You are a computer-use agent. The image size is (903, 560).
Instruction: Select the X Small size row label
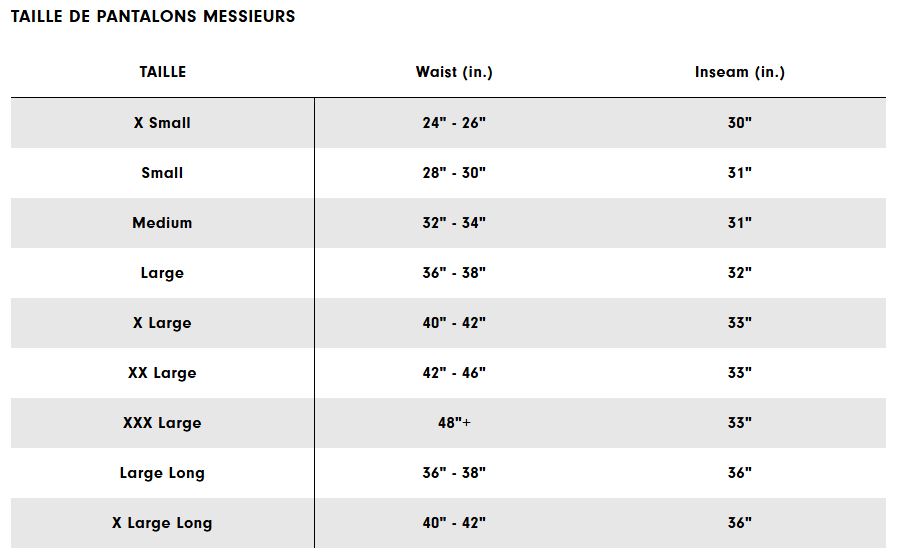[x=162, y=123]
